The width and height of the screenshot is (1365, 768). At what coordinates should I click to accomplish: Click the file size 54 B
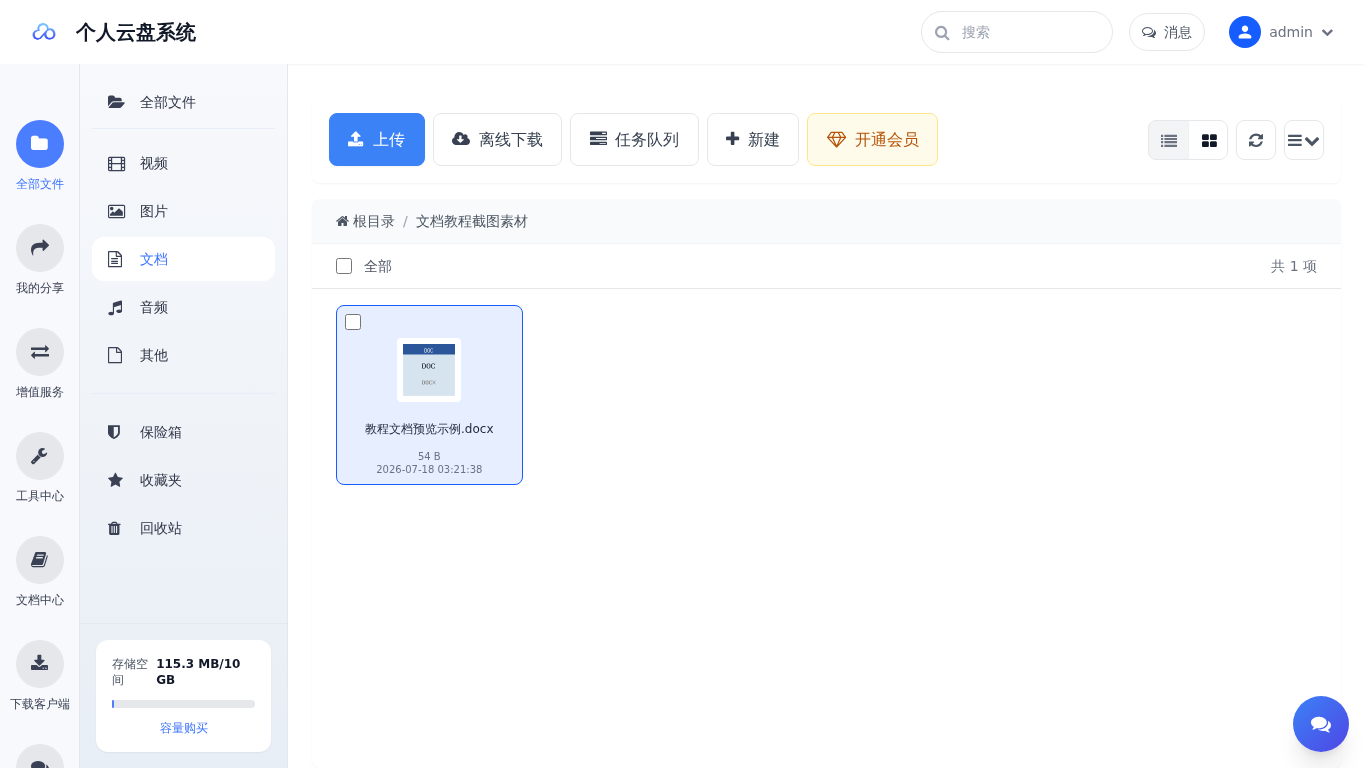[429, 457]
